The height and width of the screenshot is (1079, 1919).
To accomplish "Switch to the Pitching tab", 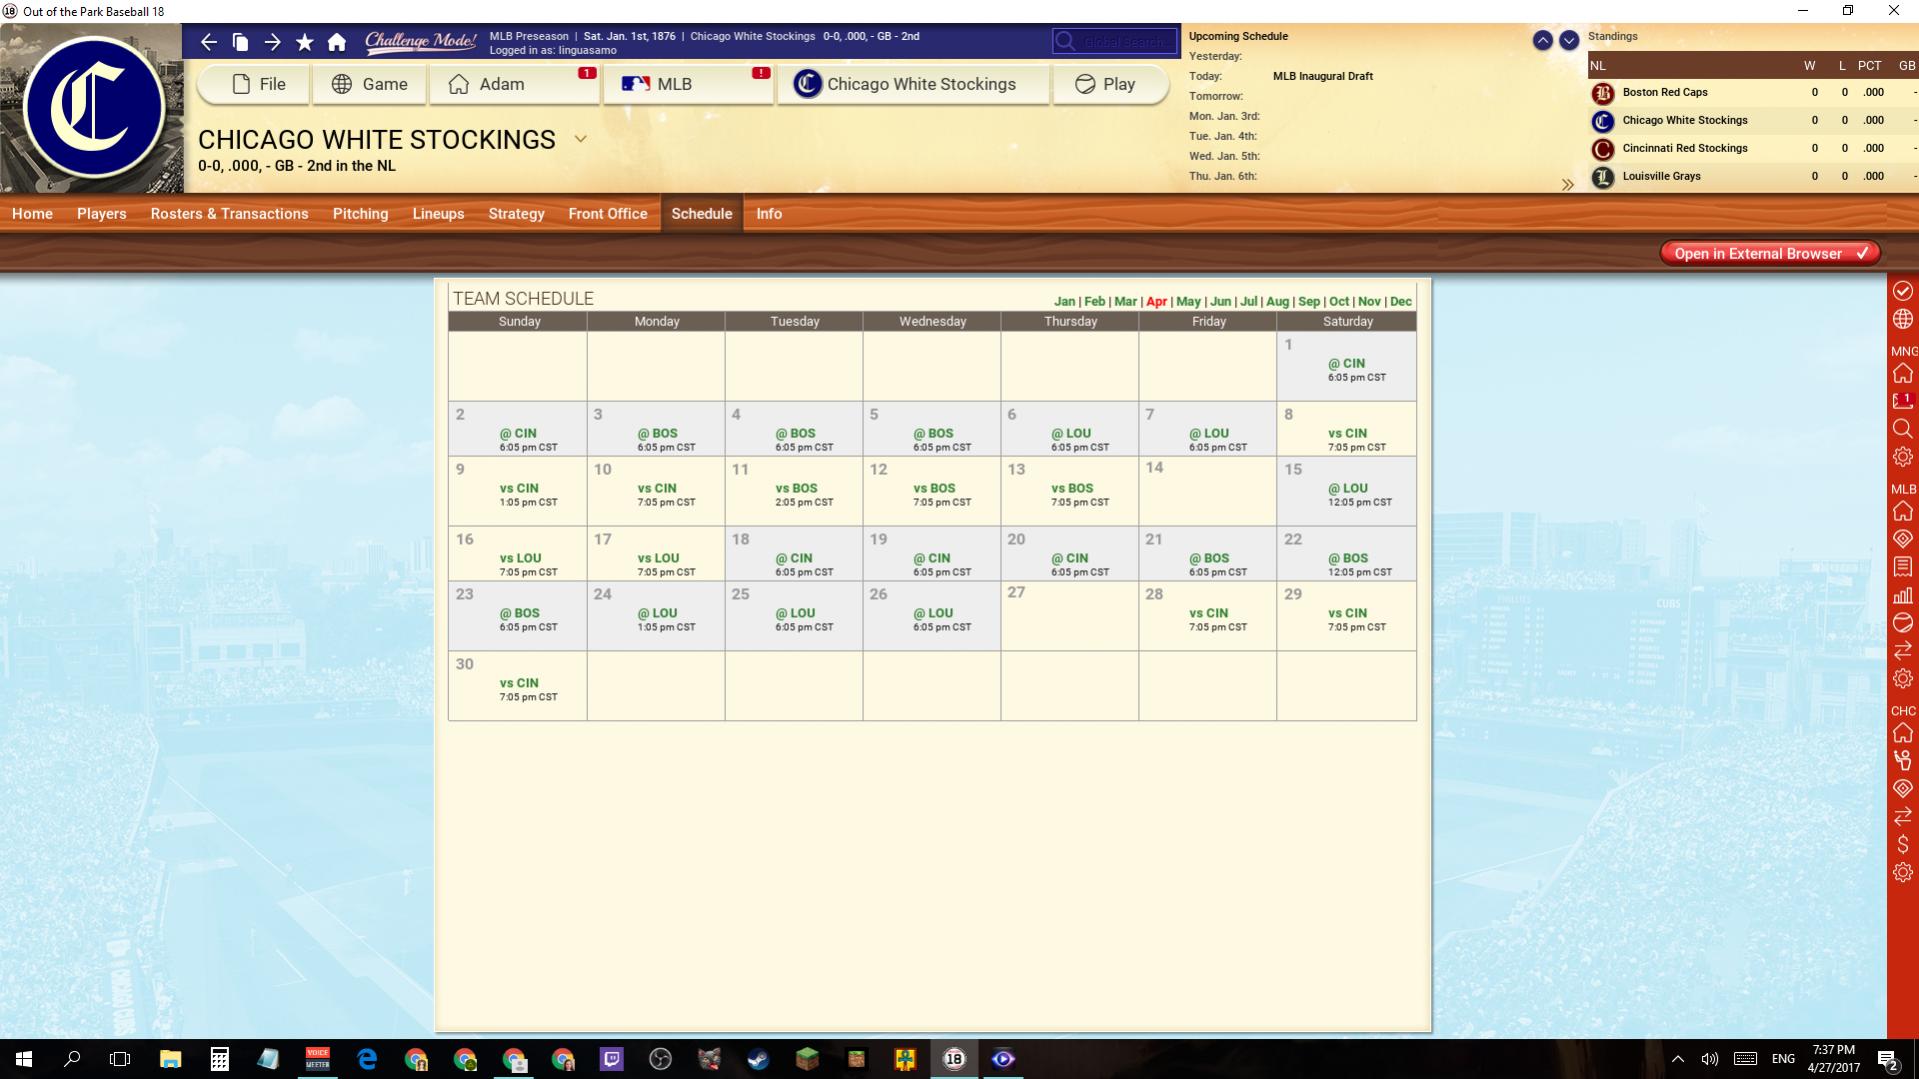I will tap(361, 214).
